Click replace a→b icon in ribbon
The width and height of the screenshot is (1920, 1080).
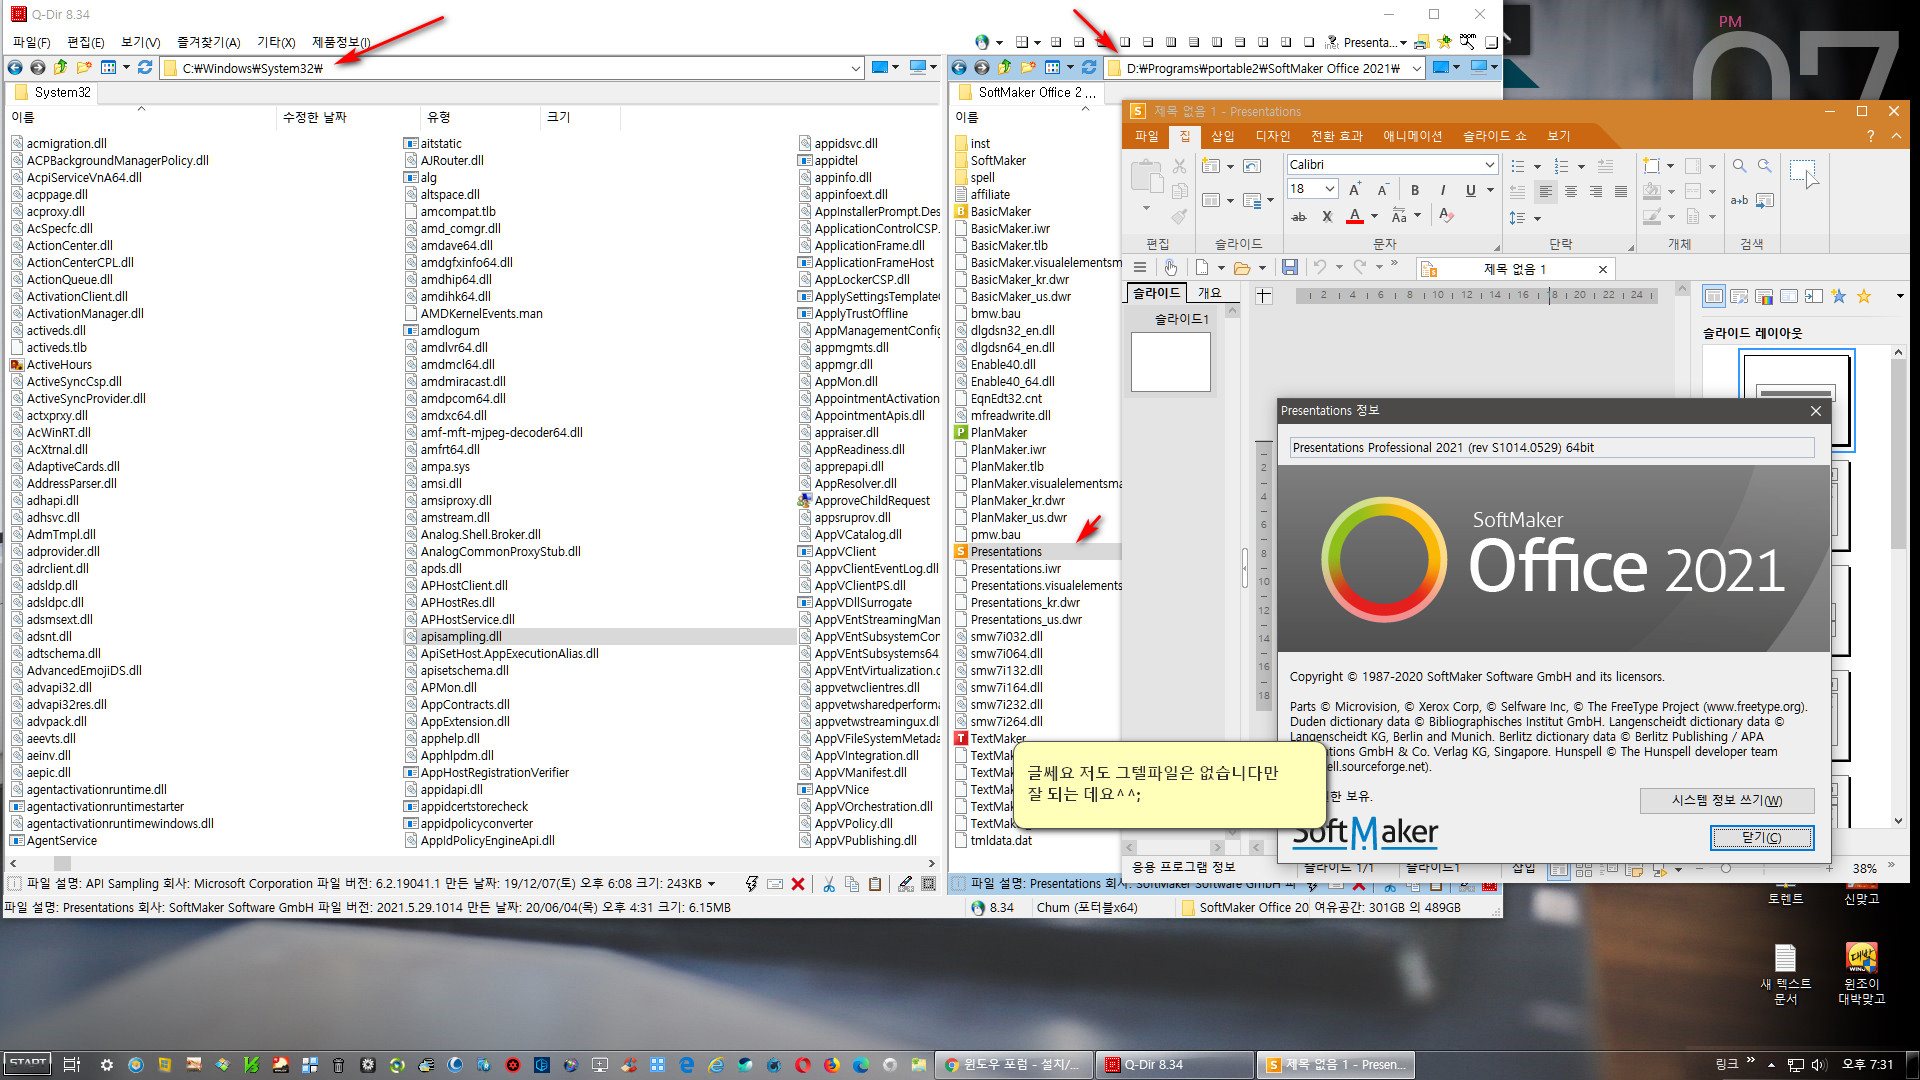coord(1739,200)
